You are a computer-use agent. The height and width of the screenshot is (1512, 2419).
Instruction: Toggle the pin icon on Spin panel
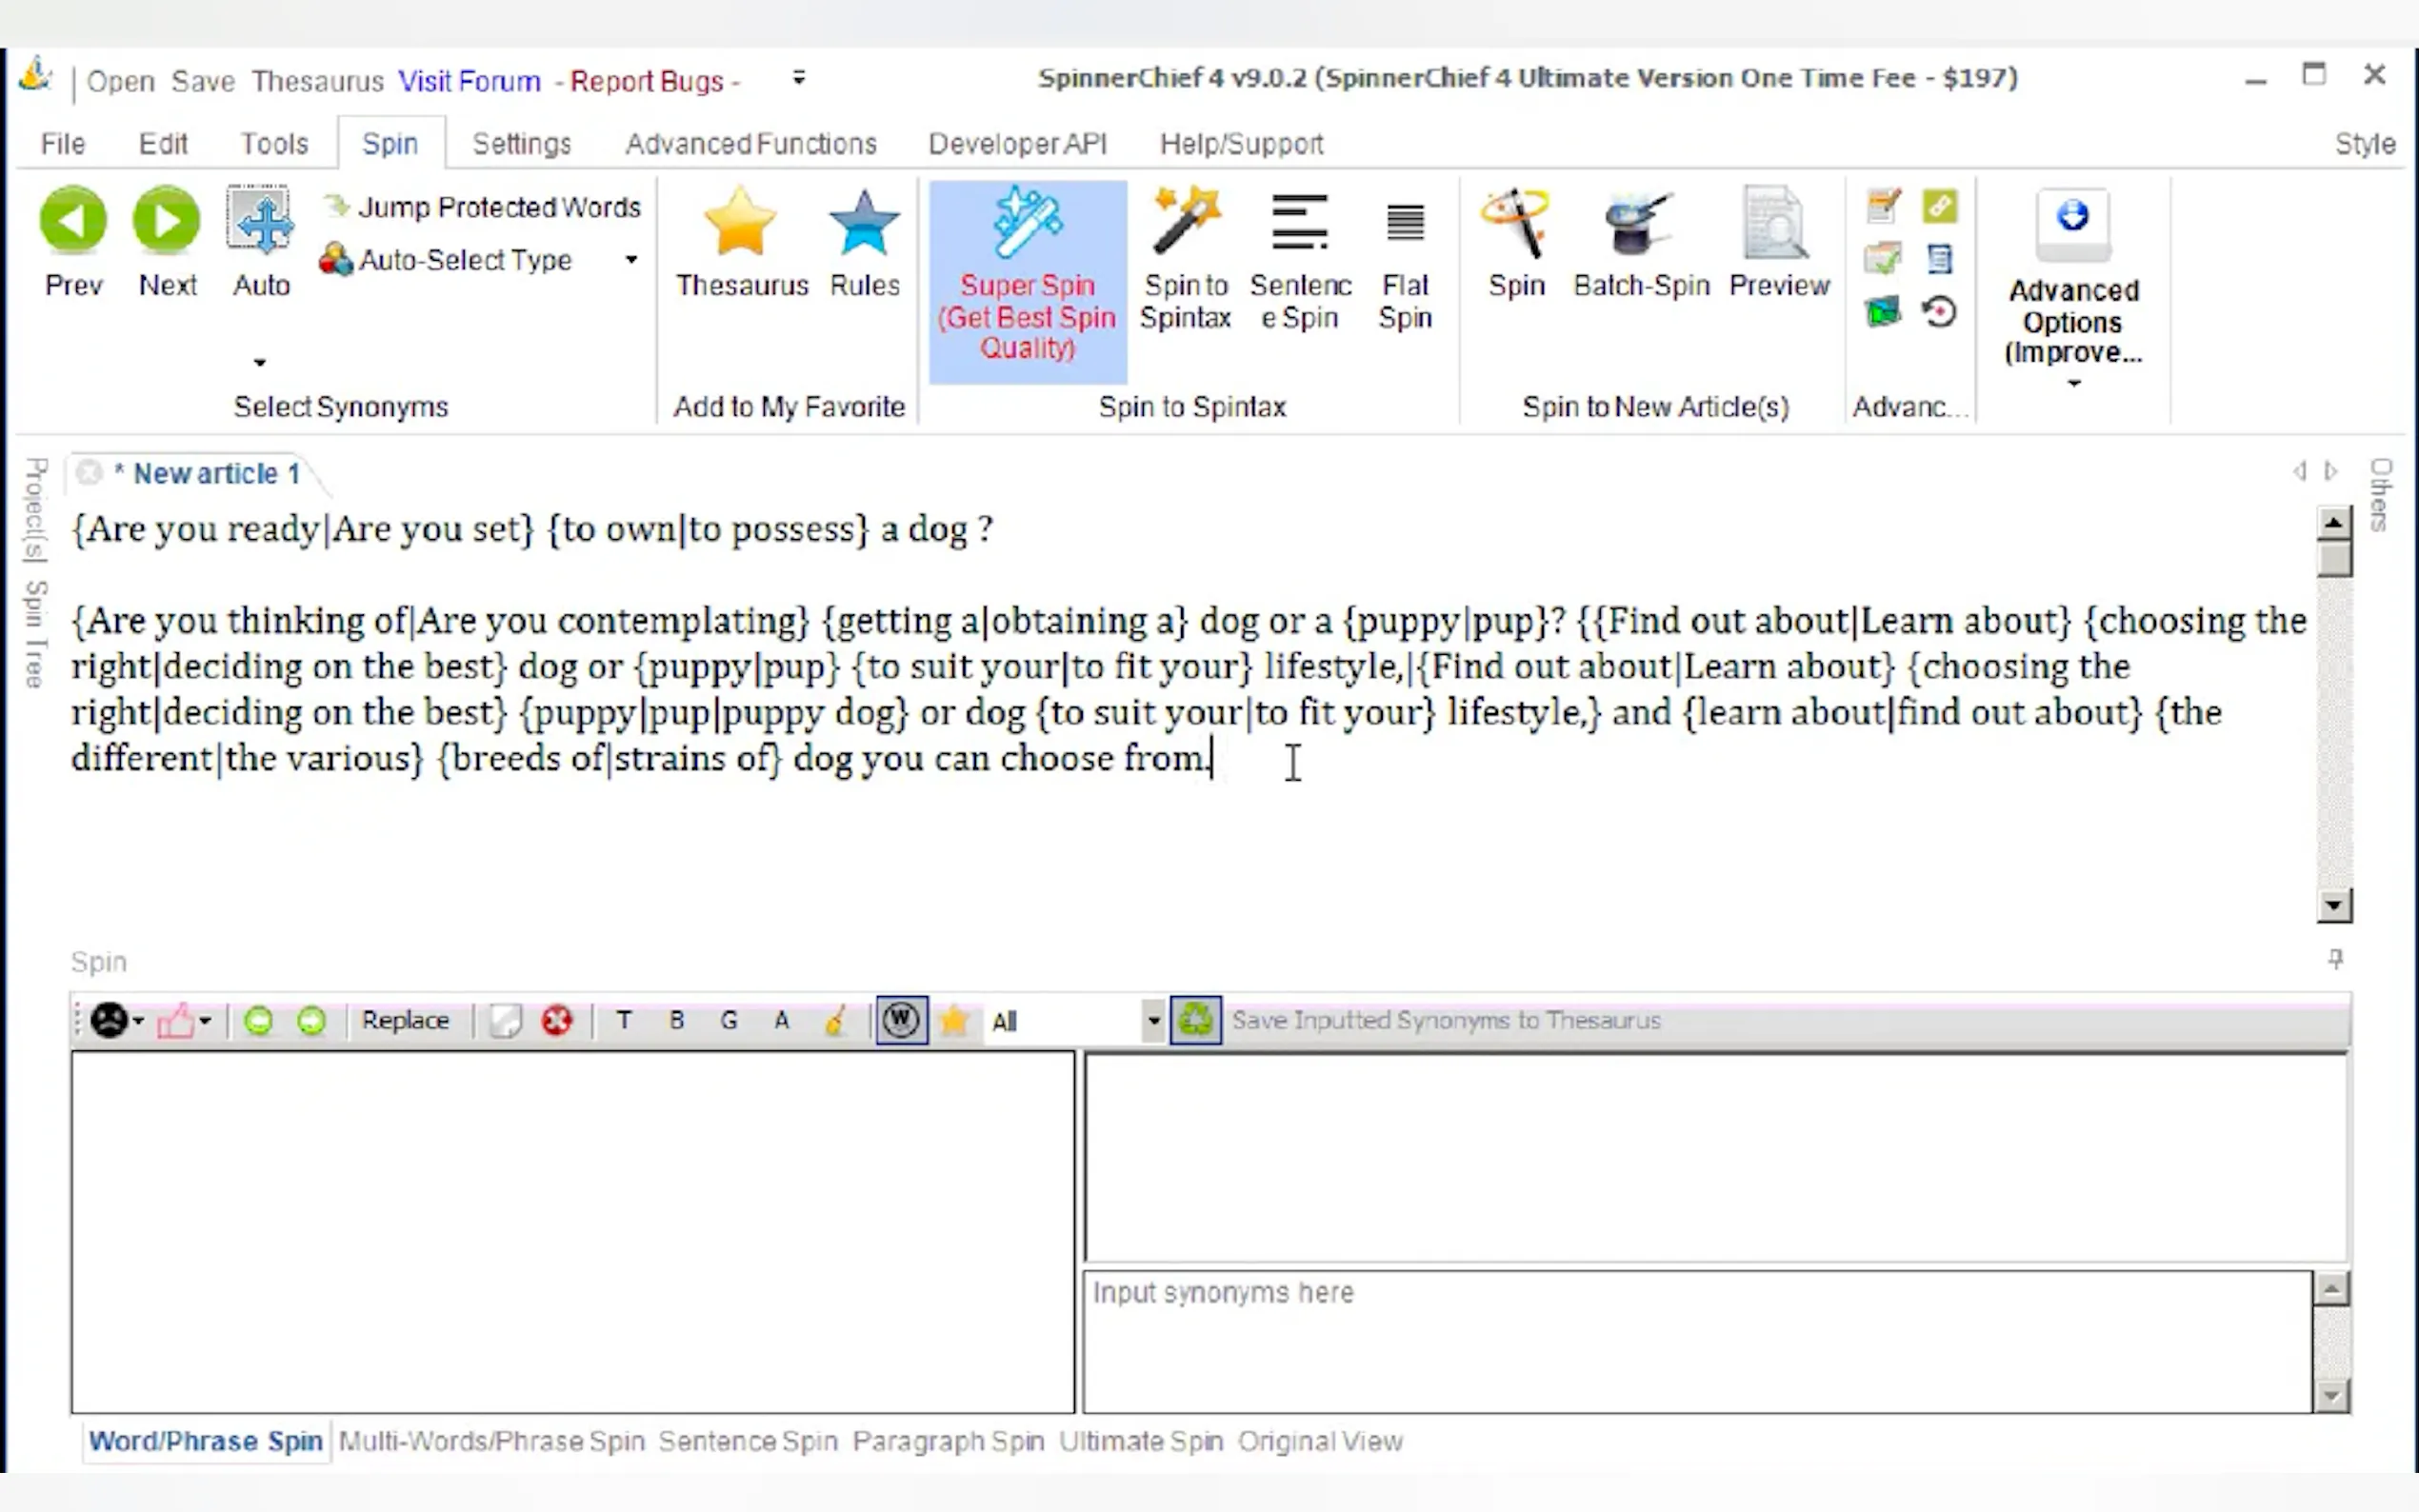click(x=2335, y=959)
